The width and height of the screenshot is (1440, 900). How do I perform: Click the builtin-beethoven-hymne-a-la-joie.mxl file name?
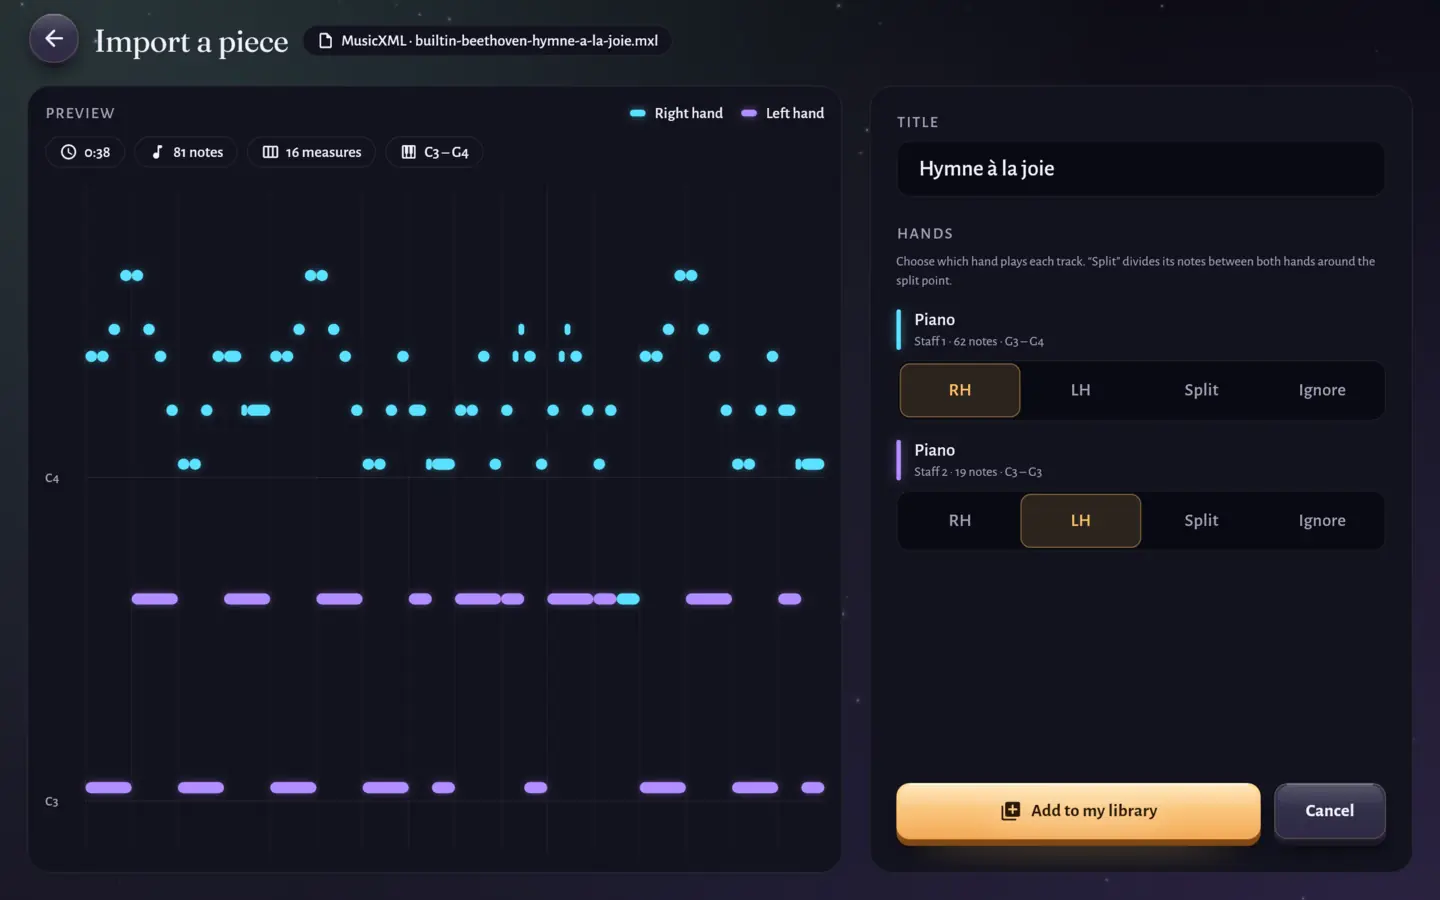[536, 41]
